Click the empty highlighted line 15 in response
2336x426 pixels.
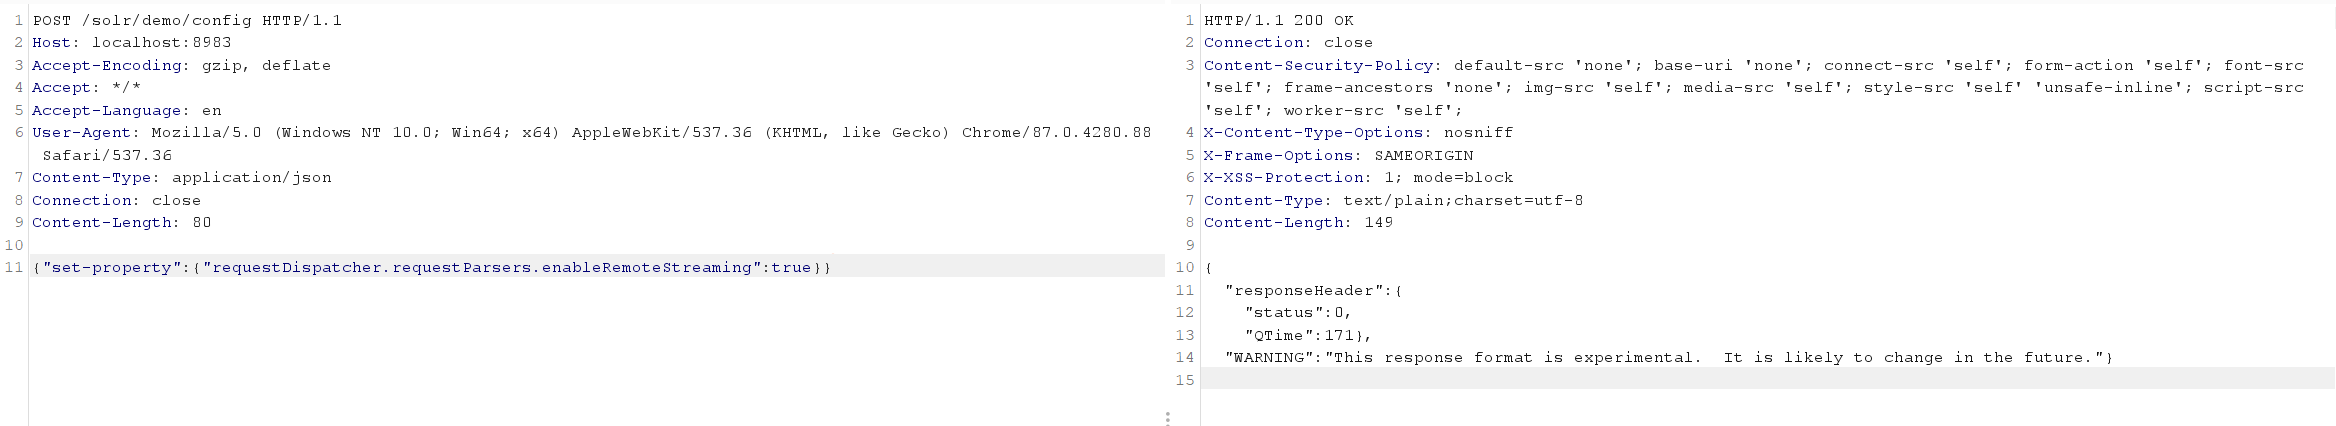(1768, 379)
